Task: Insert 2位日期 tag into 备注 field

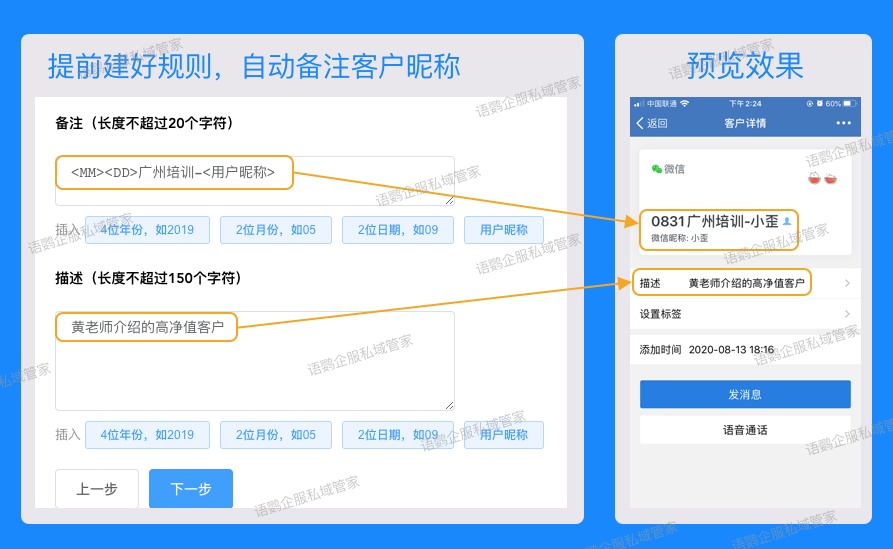Action: 392,230
